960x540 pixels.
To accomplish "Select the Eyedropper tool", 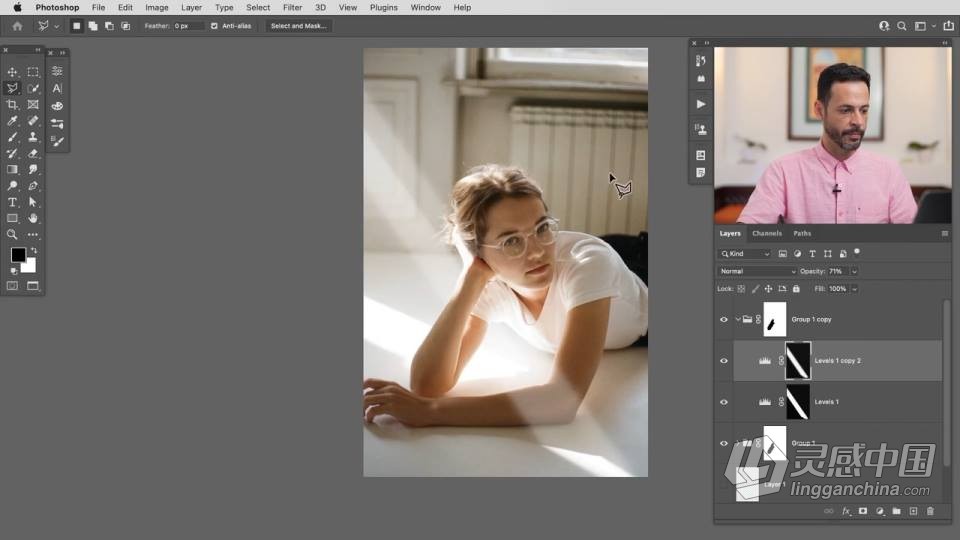I will coord(12,121).
